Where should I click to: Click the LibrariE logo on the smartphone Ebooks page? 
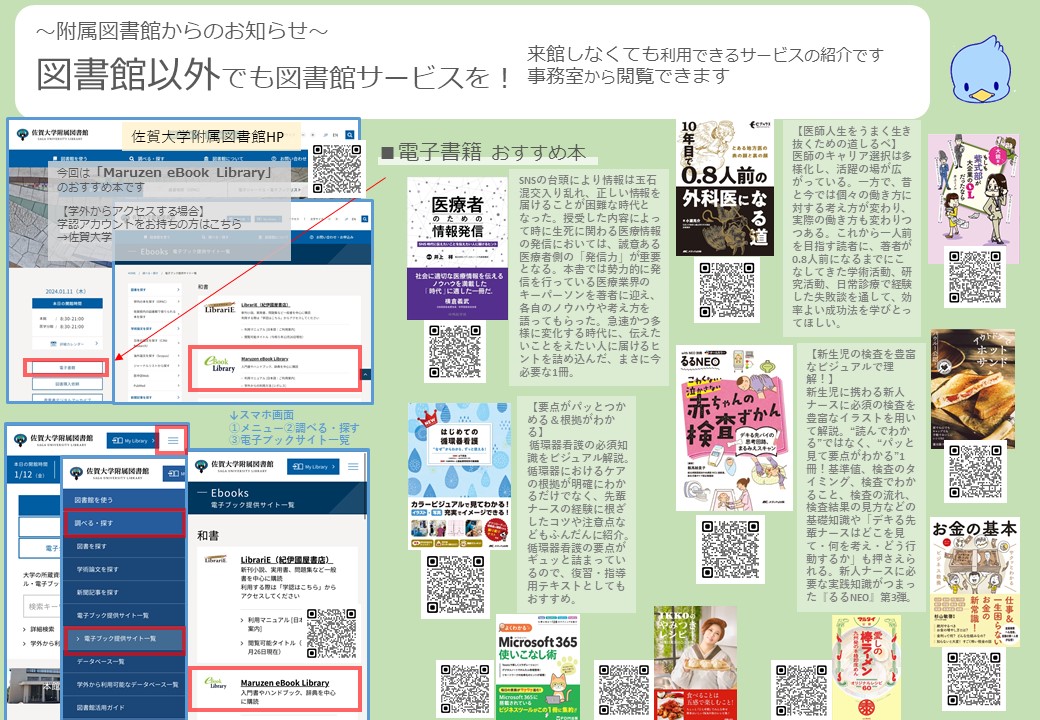pos(216,560)
